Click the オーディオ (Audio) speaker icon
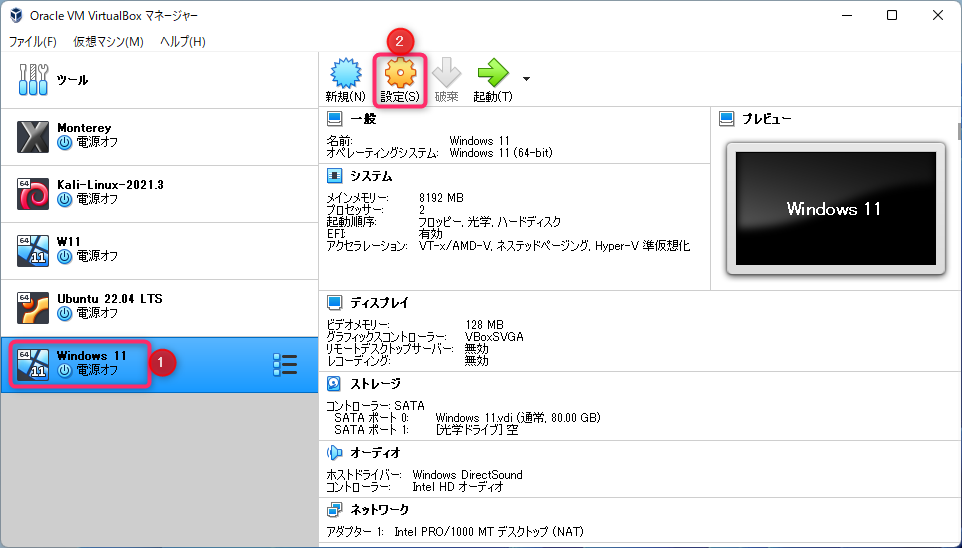Screen dimensions: 962x548 click(334, 453)
